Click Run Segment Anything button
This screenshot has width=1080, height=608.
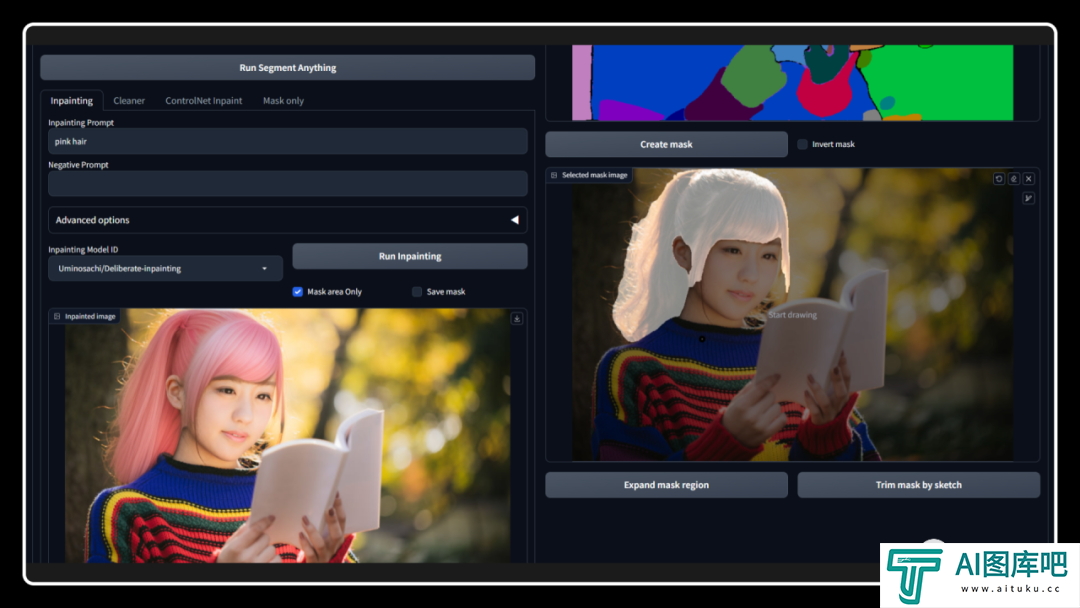point(287,67)
